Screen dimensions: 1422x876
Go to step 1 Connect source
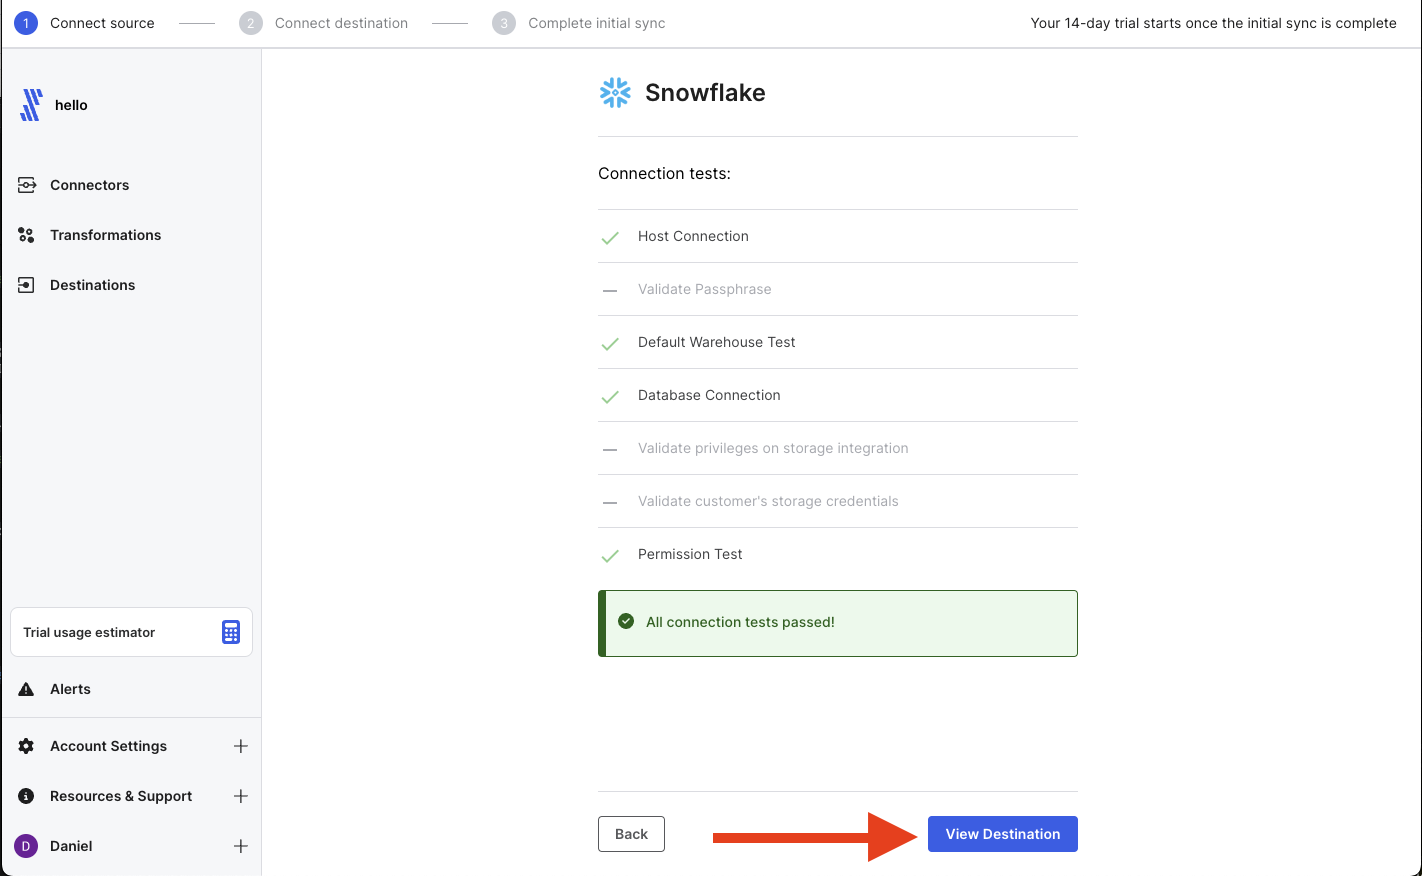84,23
